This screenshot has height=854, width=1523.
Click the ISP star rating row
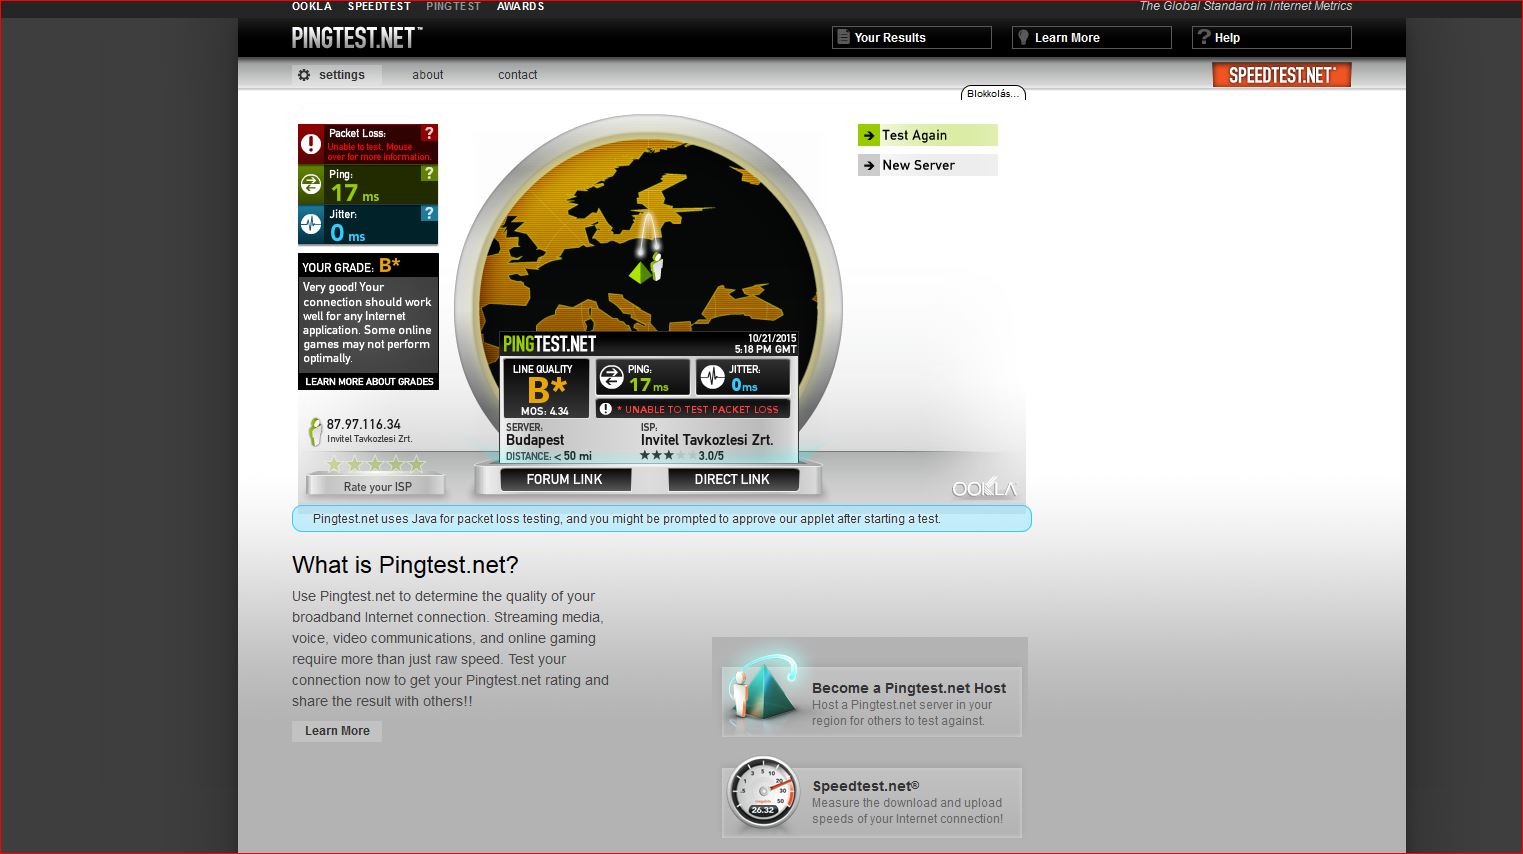[376, 464]
